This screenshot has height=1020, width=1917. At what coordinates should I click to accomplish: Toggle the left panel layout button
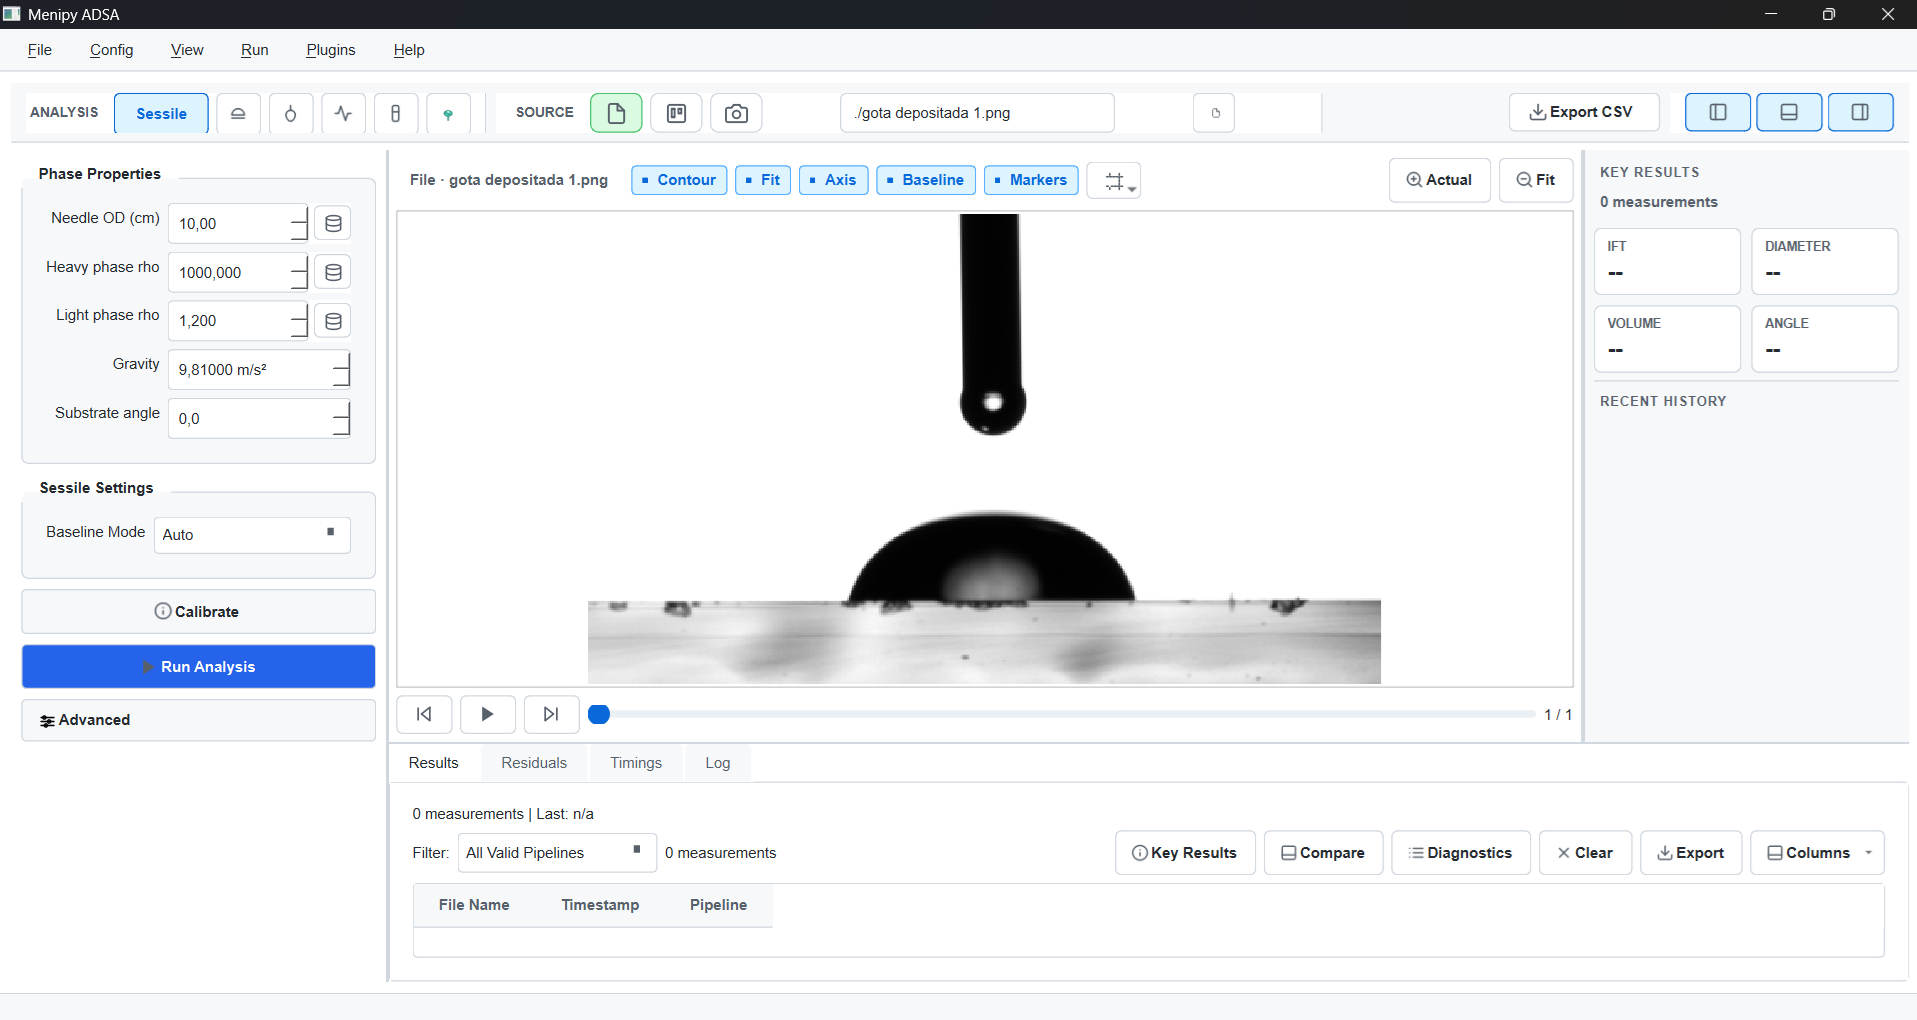click(x=1718, y=112)
